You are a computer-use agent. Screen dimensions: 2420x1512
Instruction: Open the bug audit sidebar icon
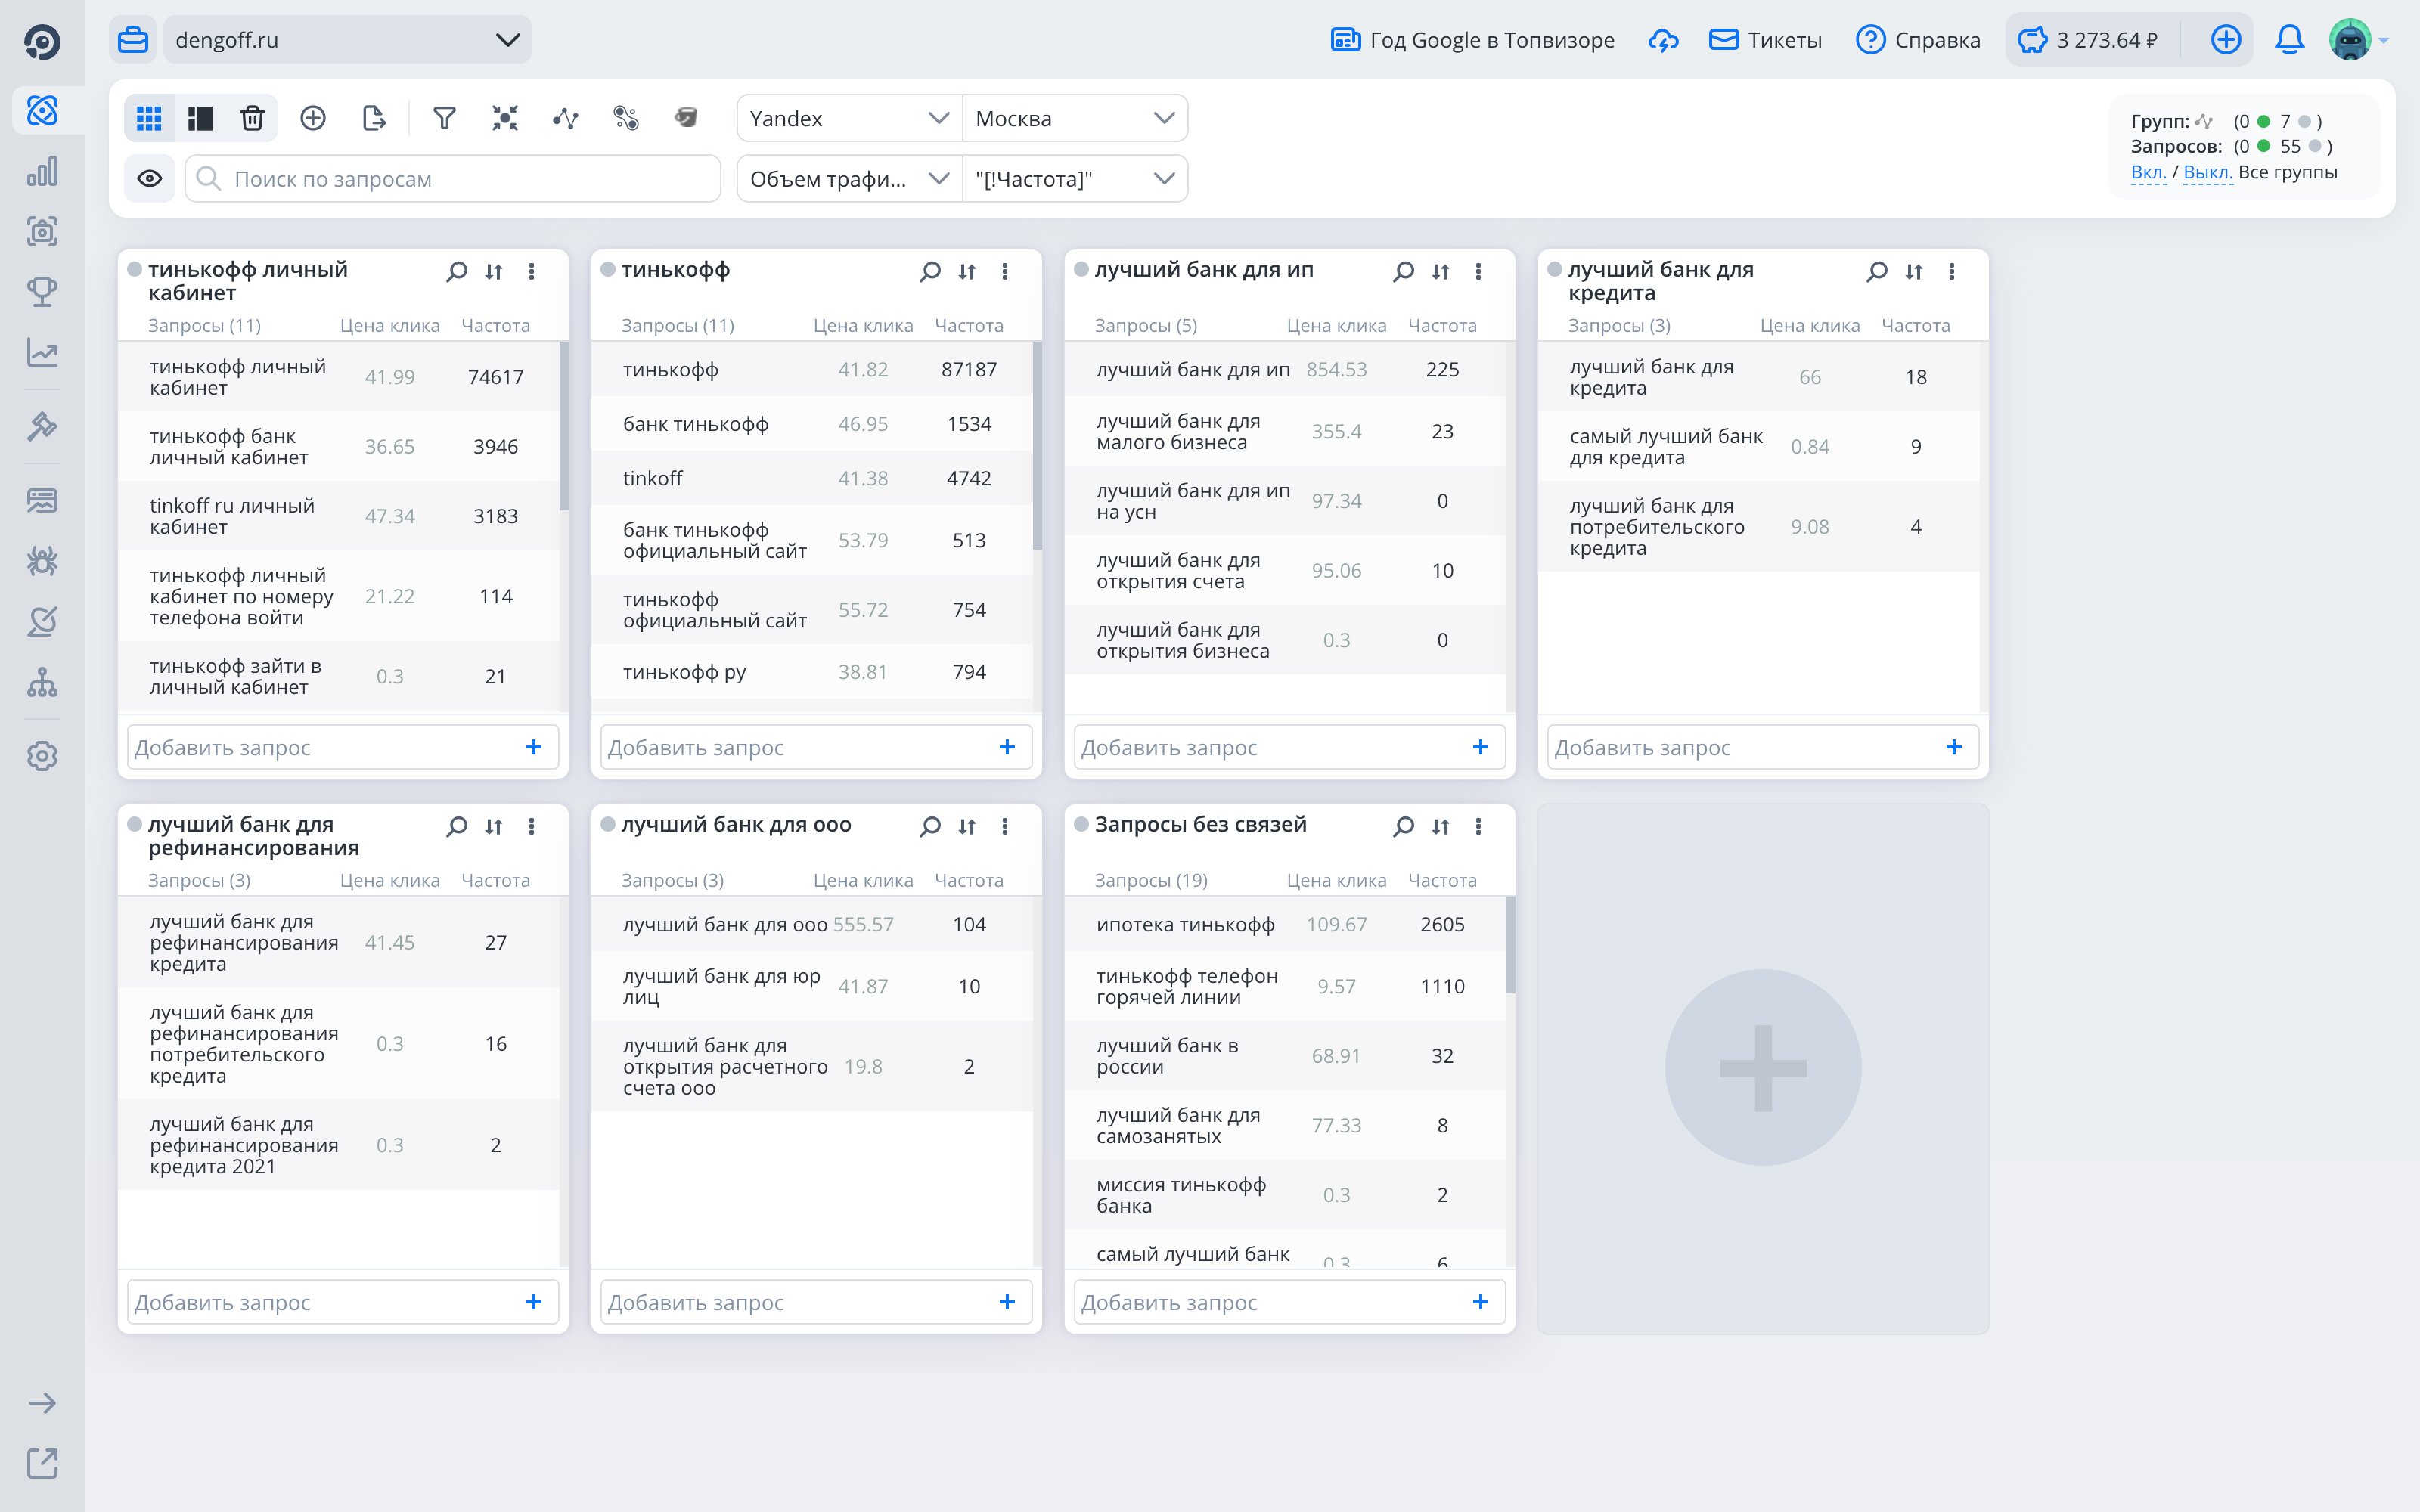point(42,561)
